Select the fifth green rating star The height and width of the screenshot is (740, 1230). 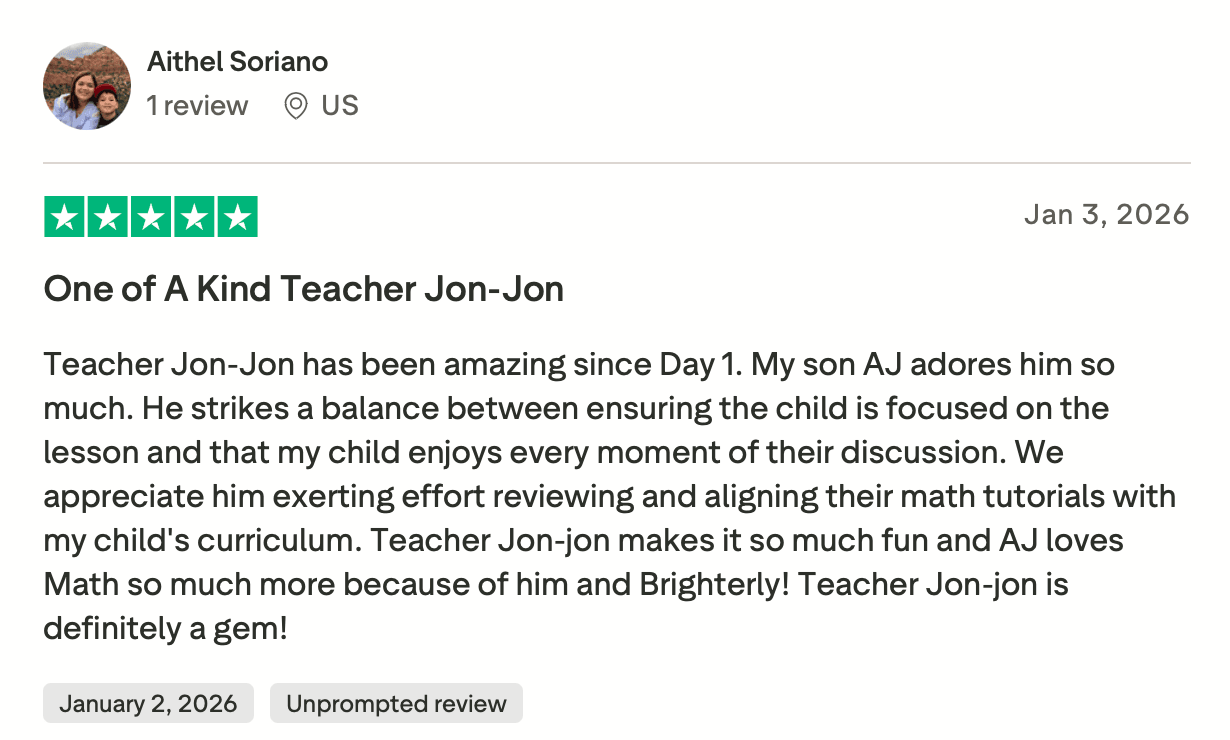[x=237, y=217]
